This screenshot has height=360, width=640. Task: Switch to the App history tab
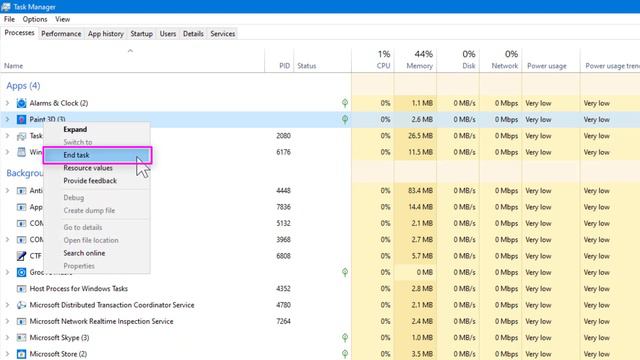106,34
